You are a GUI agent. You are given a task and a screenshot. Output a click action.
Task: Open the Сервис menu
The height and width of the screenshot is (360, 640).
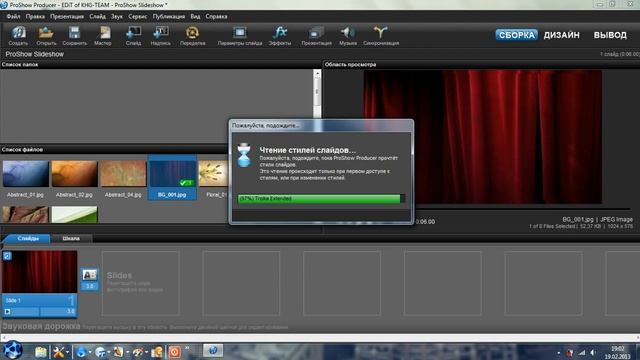(138, 17)
